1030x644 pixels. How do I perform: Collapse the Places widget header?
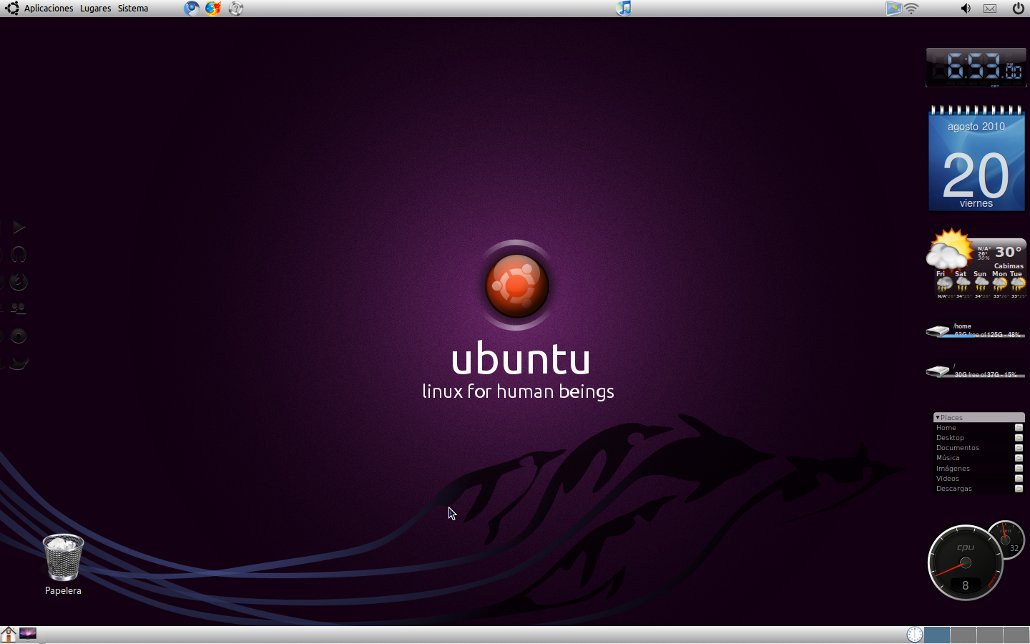(979, 417)
